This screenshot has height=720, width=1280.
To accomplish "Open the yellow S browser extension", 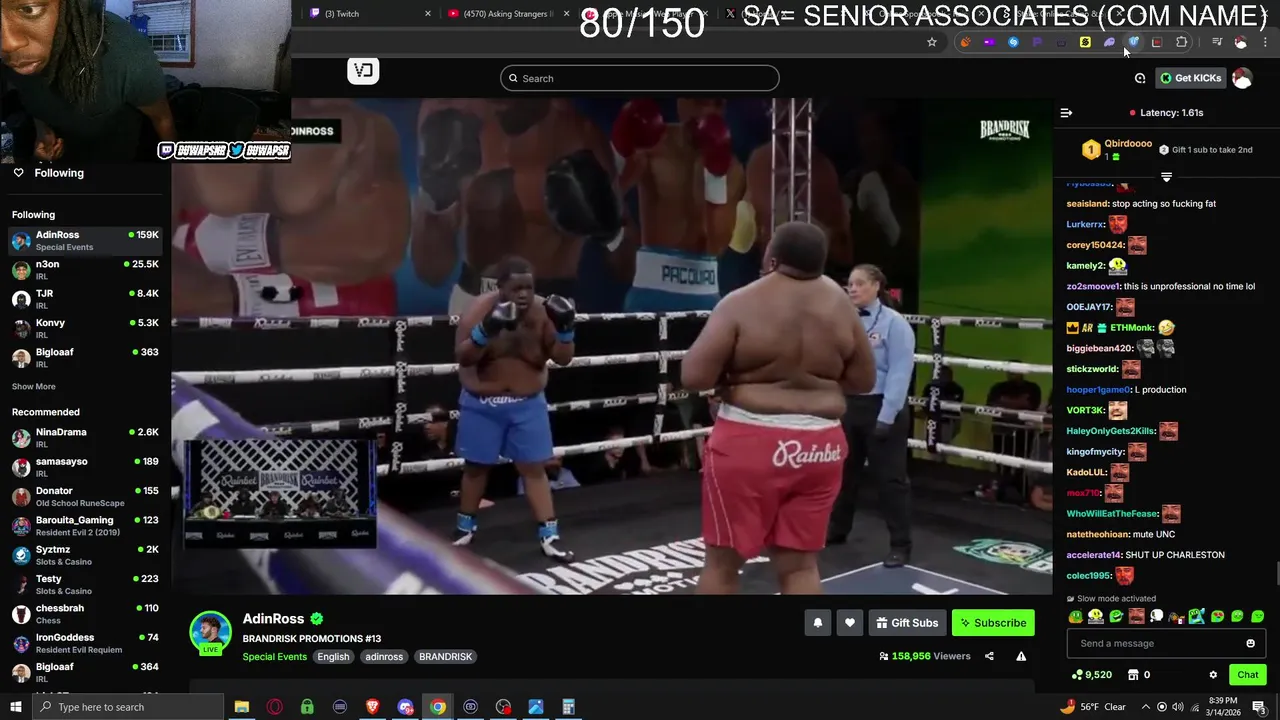I will (x=1085, y=42).
